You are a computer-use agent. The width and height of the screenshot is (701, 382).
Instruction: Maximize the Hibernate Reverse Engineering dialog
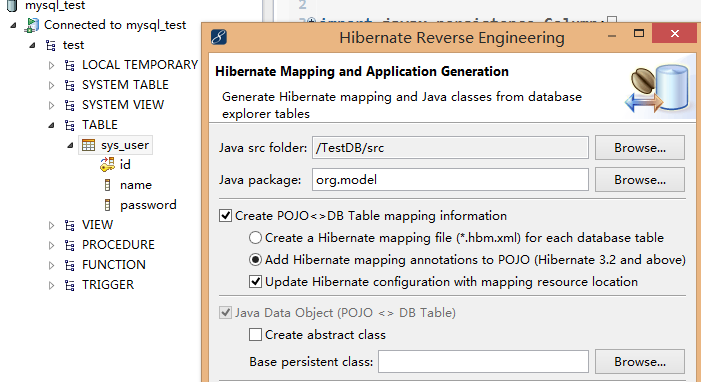(x=639, y=34)
